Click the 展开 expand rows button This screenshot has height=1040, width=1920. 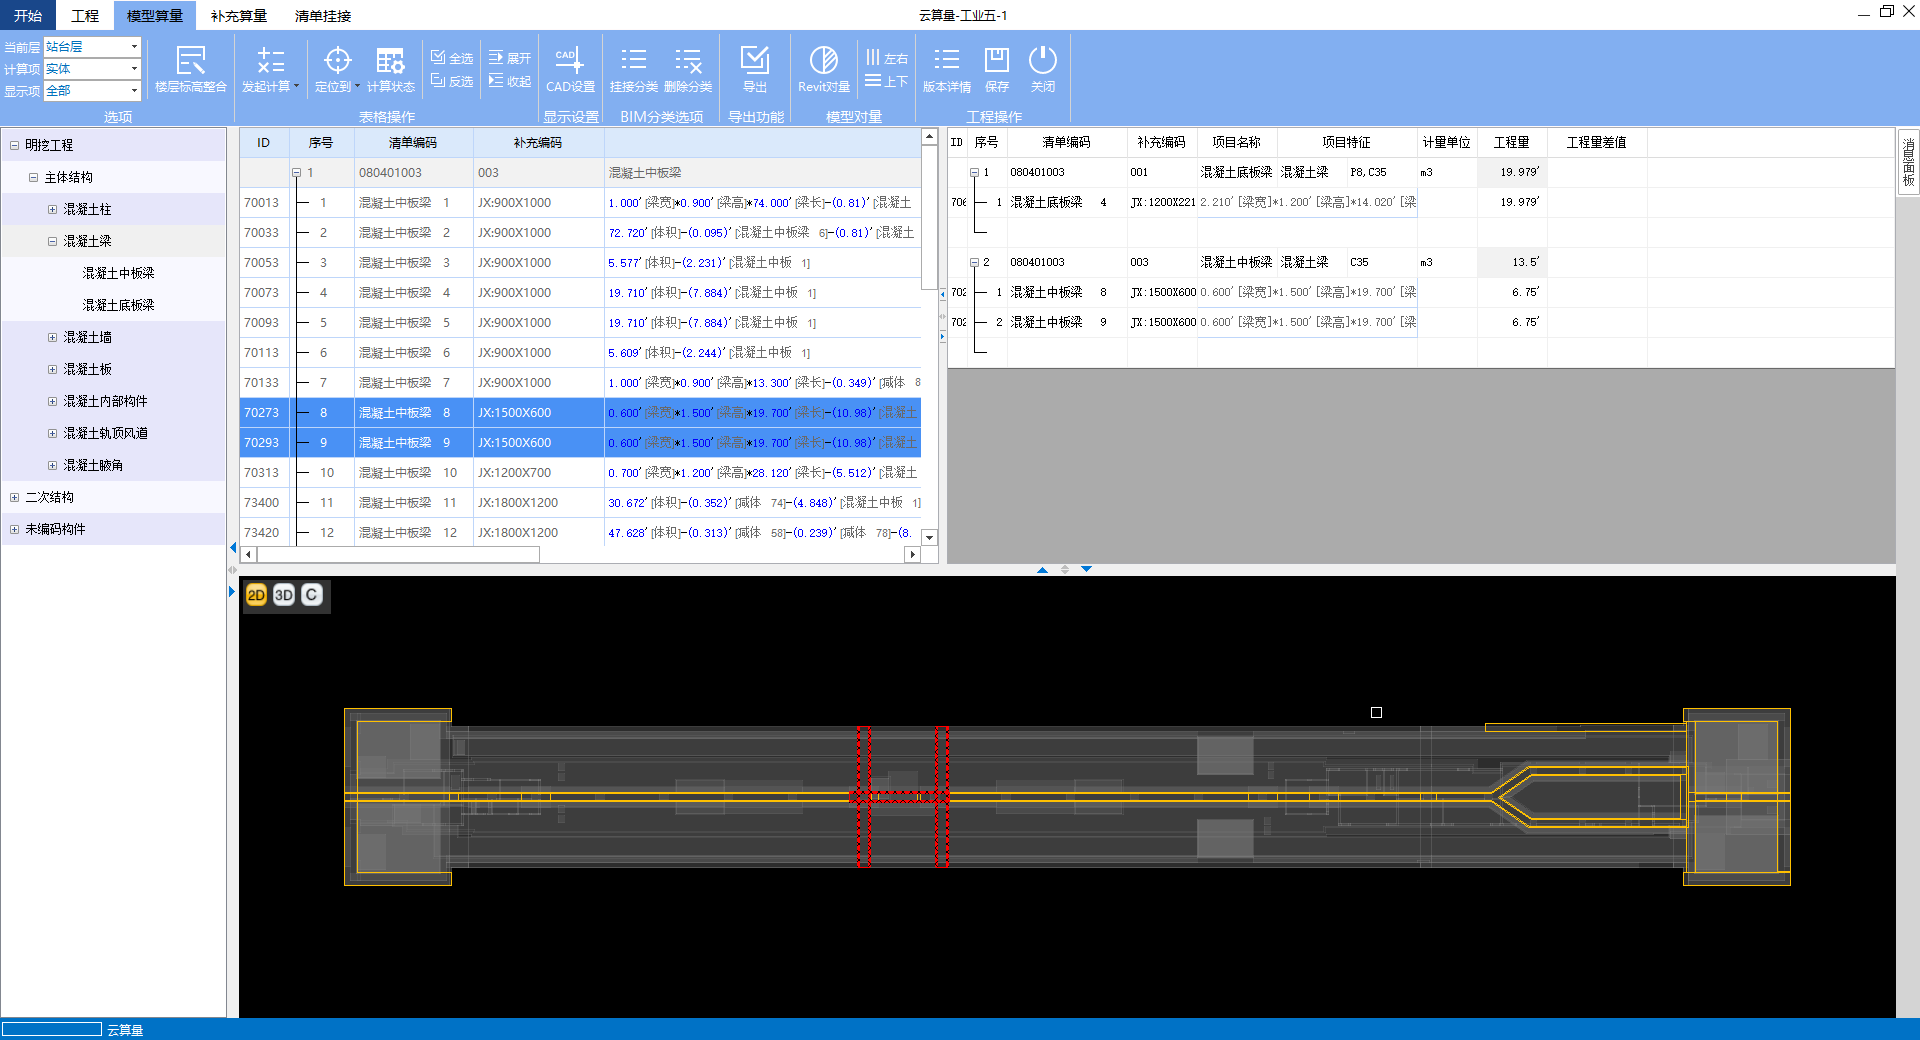click(x=510, y=58)
